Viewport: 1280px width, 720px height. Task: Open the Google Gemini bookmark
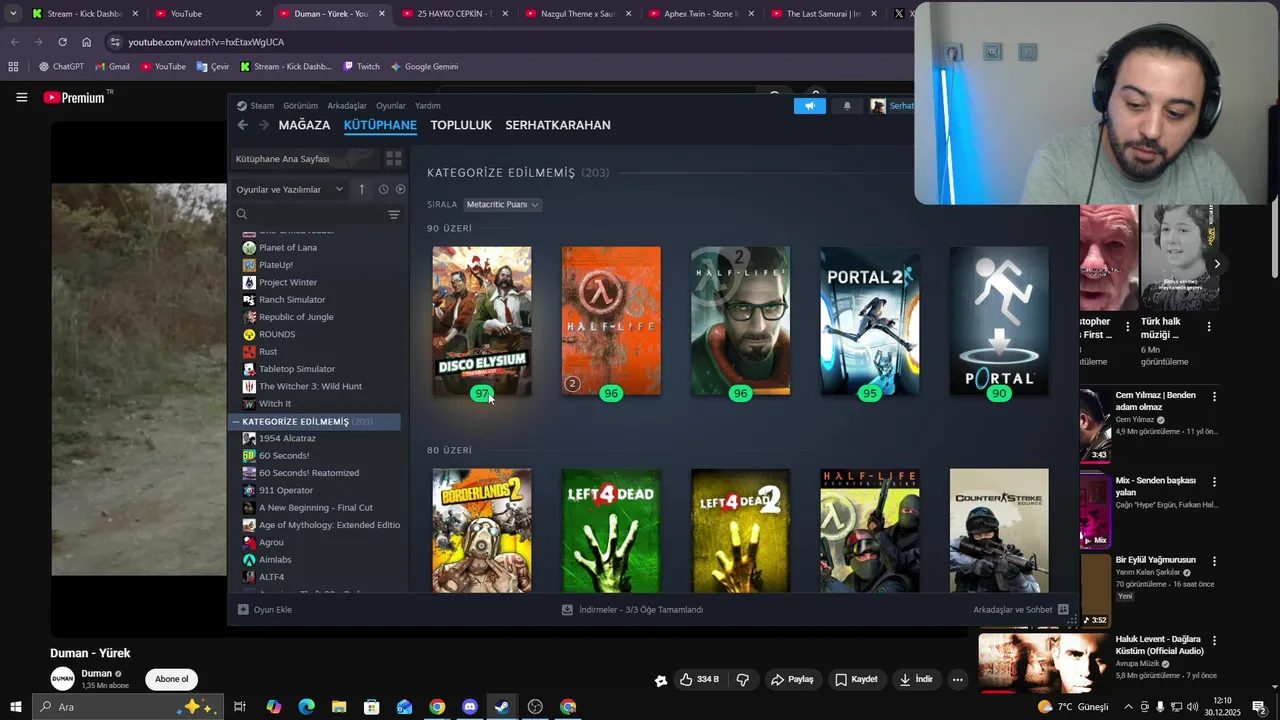point(424,67)
